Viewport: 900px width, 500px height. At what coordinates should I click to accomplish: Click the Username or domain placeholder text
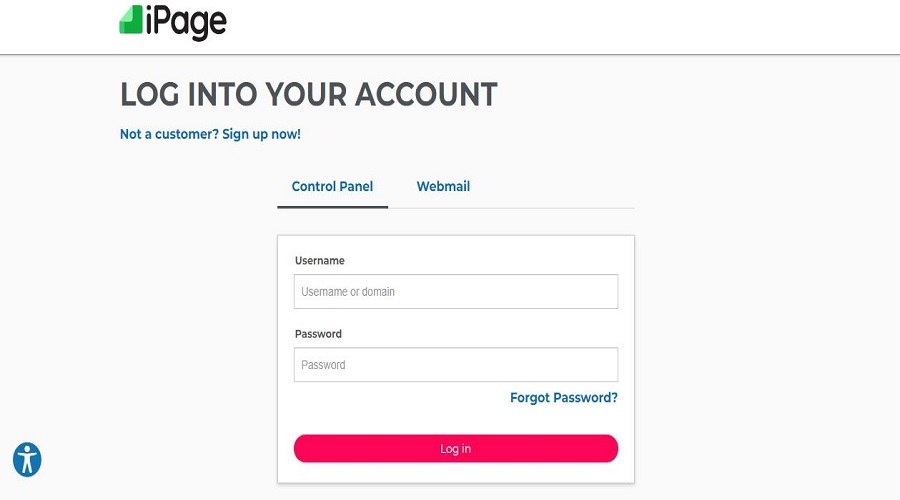click(x=348, y=292)
